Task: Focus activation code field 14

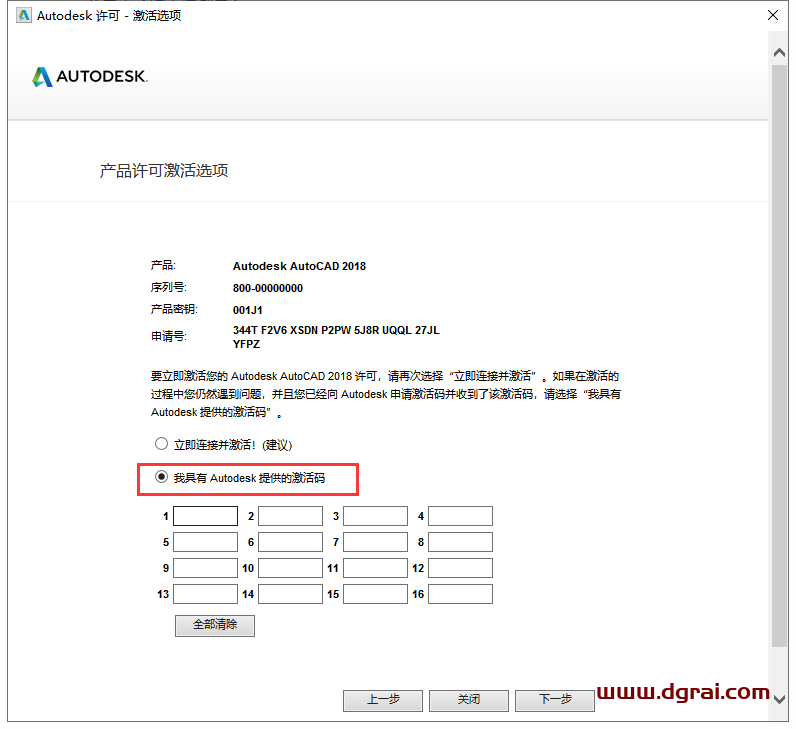Action: pos(290,594)
